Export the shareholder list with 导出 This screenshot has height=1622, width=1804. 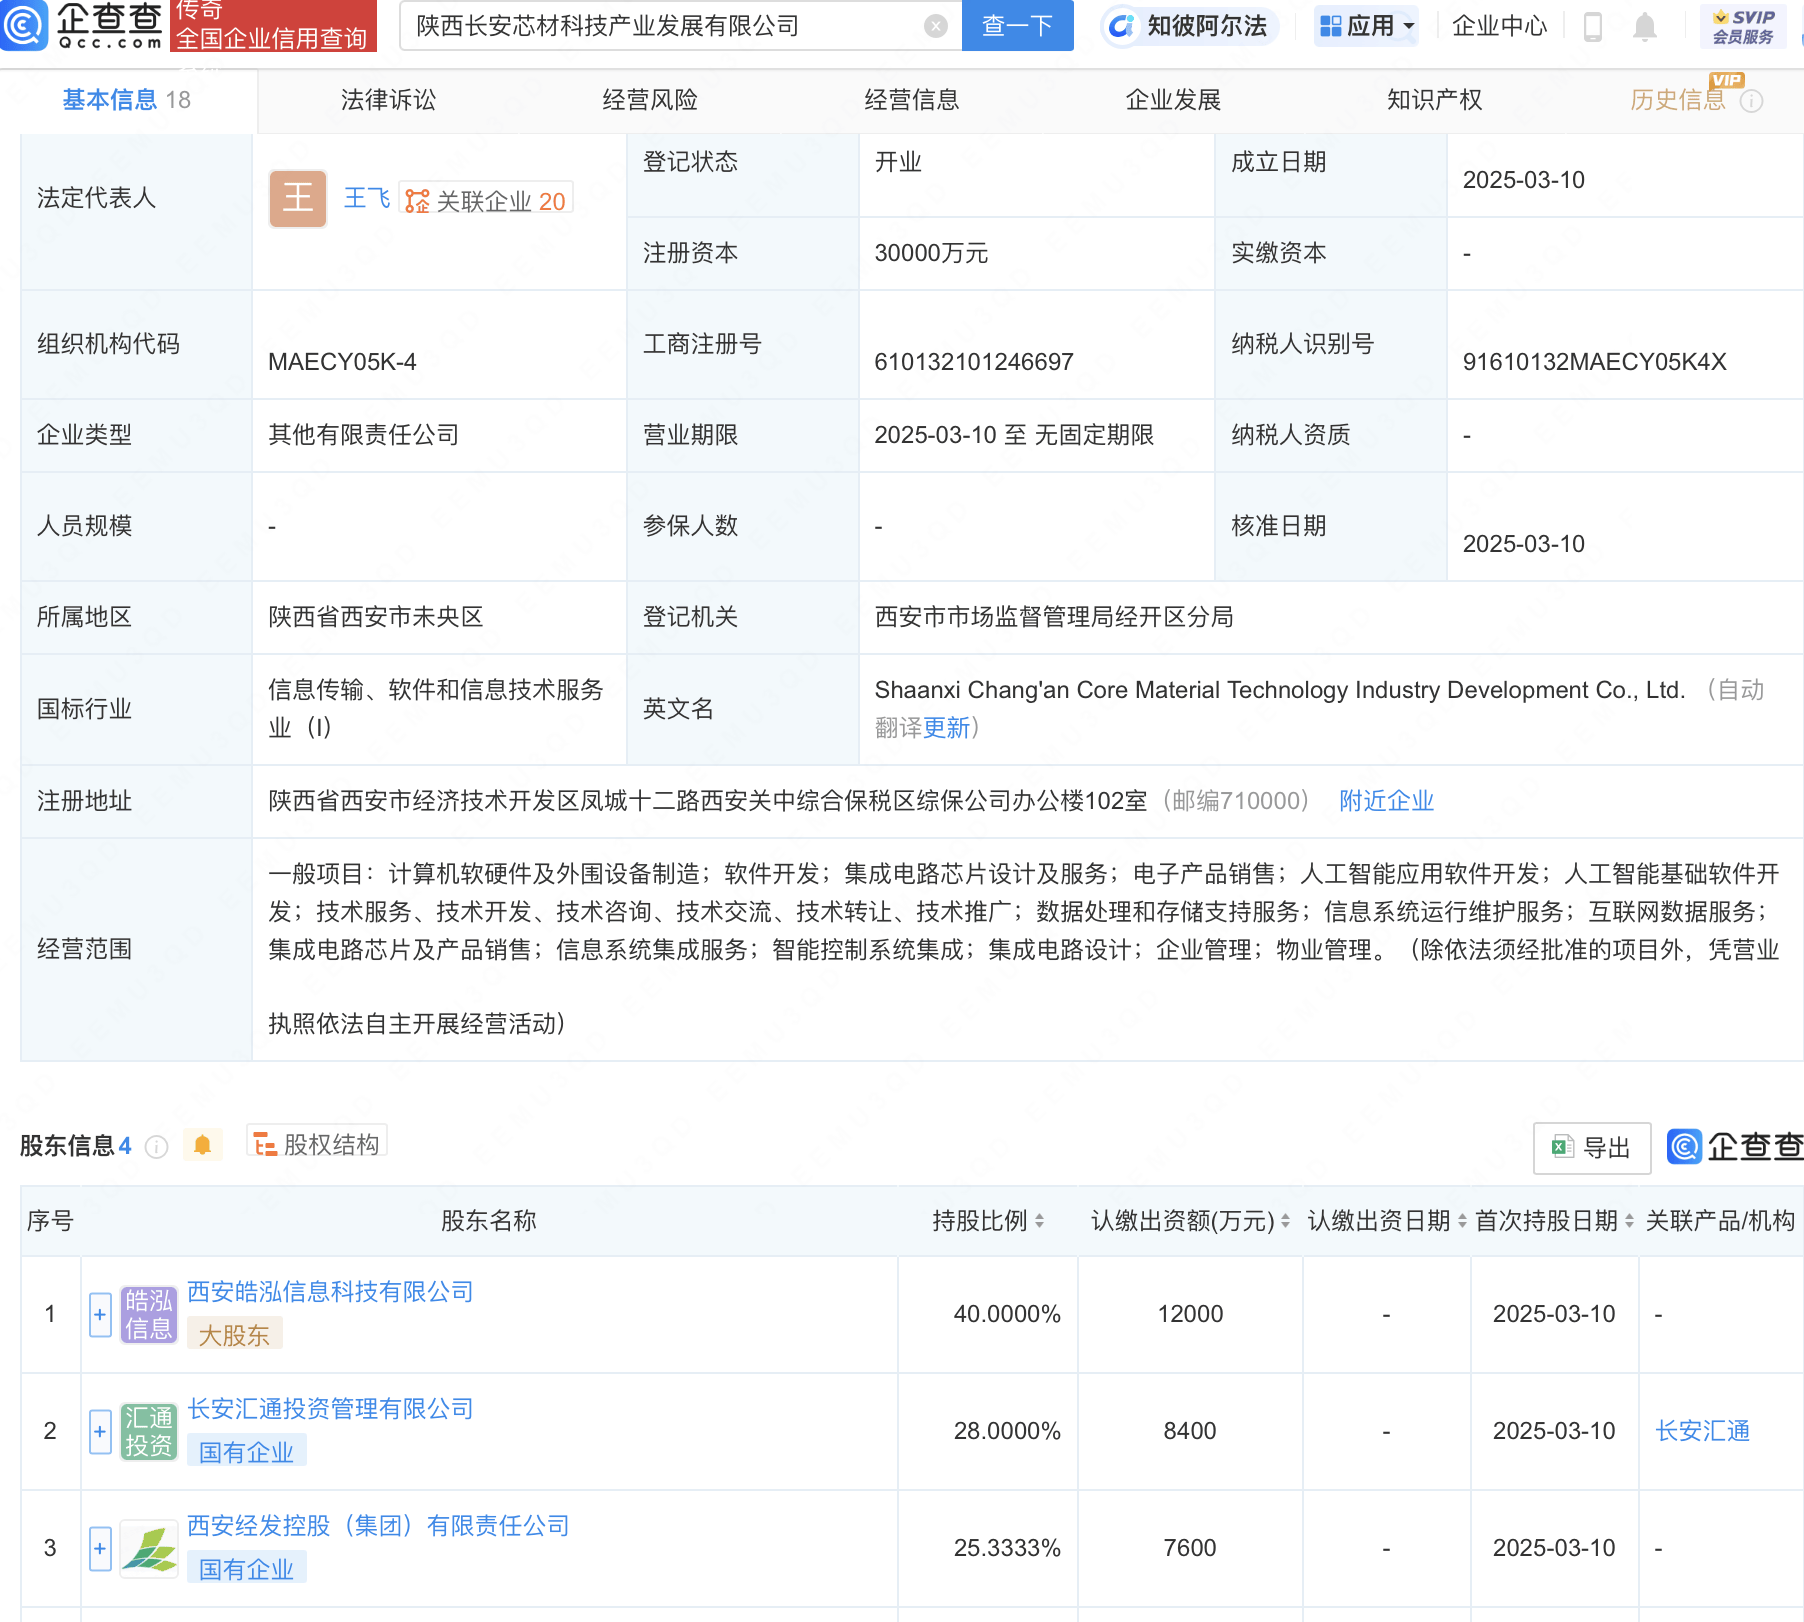pos(1591,1148)
